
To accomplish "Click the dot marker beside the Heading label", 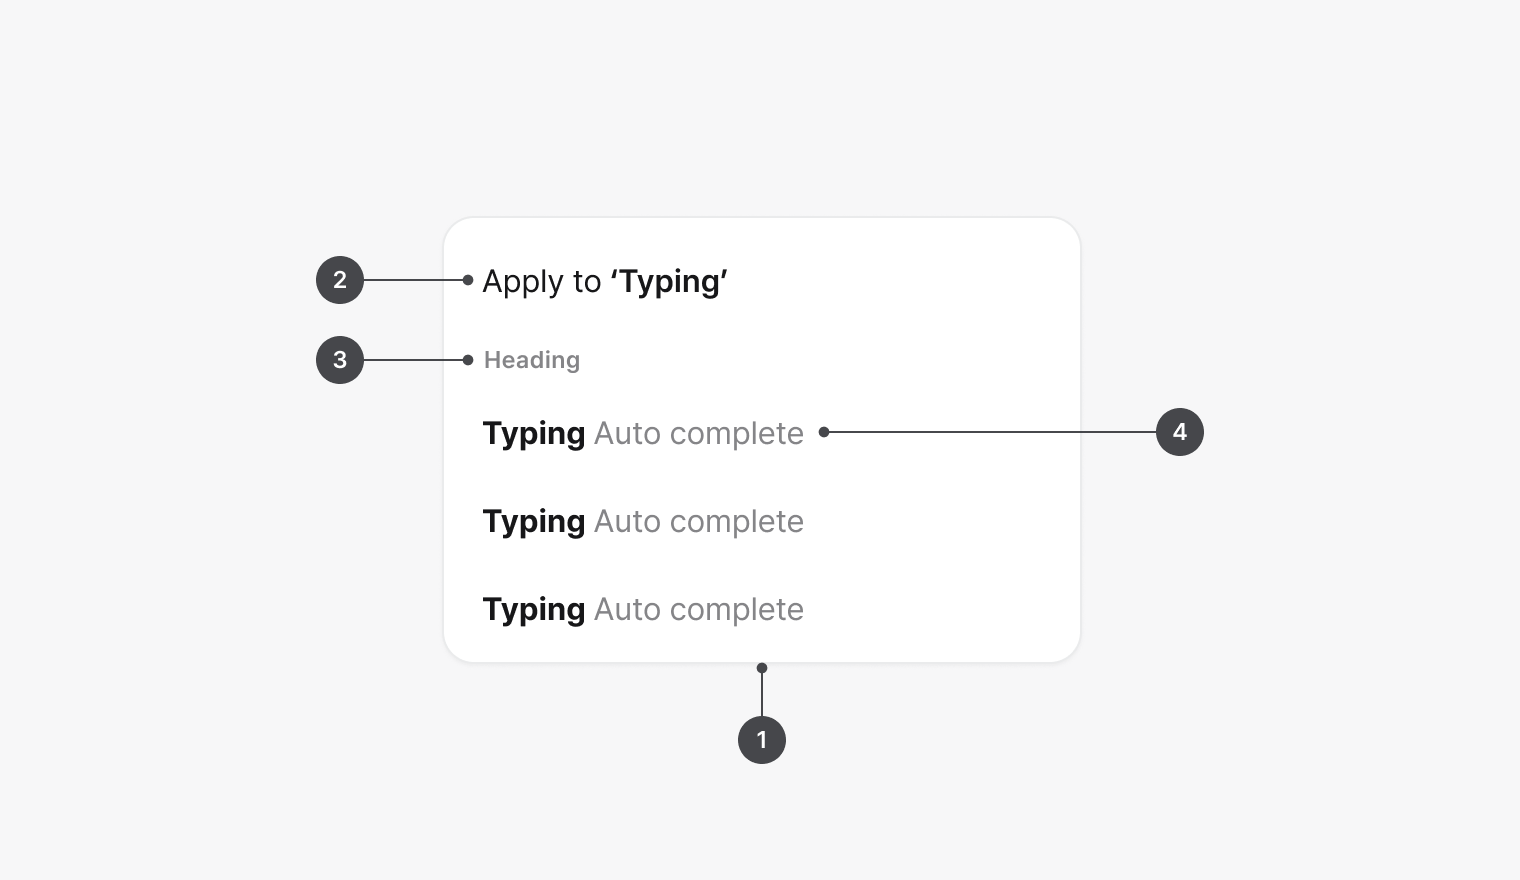I will pos(468,360).
